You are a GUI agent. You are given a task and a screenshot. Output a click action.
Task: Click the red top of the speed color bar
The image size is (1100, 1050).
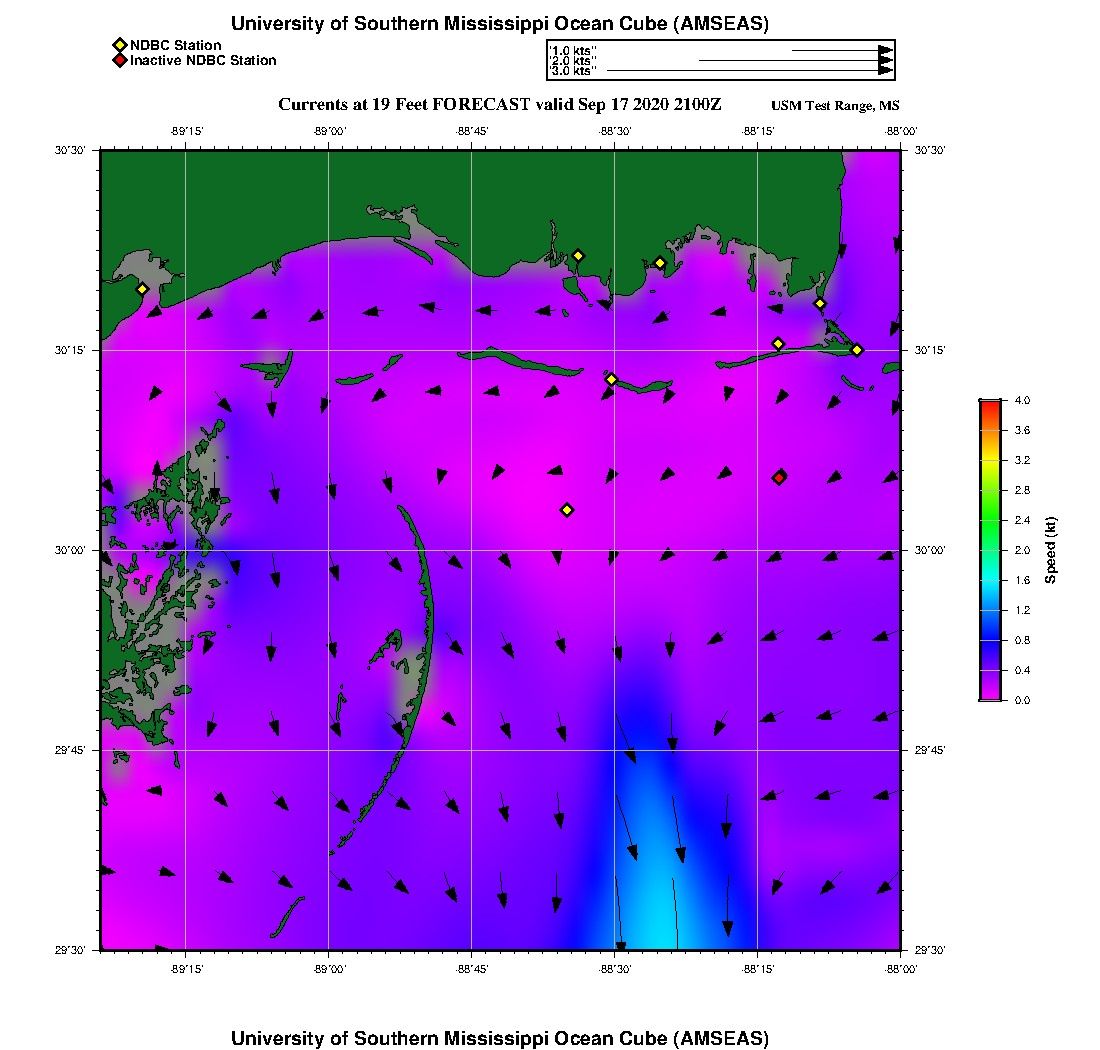(989, 404)
